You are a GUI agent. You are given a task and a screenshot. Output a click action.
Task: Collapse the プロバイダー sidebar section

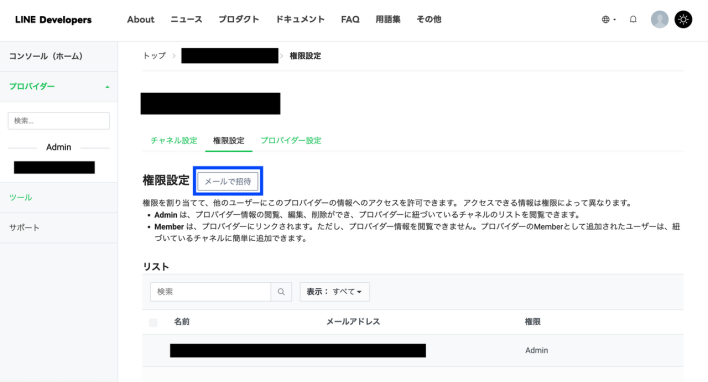click(59, 86)
